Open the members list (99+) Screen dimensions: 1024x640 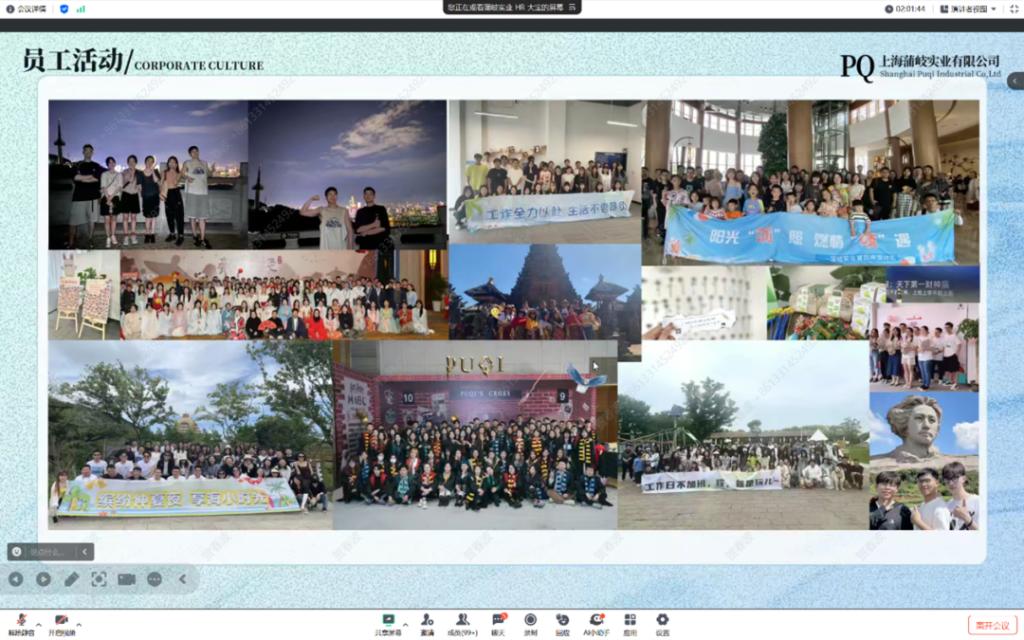tap(462, 621)
